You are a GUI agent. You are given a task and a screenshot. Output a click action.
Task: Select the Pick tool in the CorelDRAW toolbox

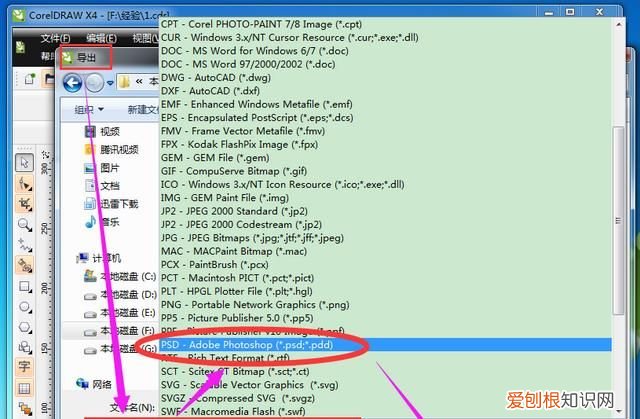[x=24, y=163]
